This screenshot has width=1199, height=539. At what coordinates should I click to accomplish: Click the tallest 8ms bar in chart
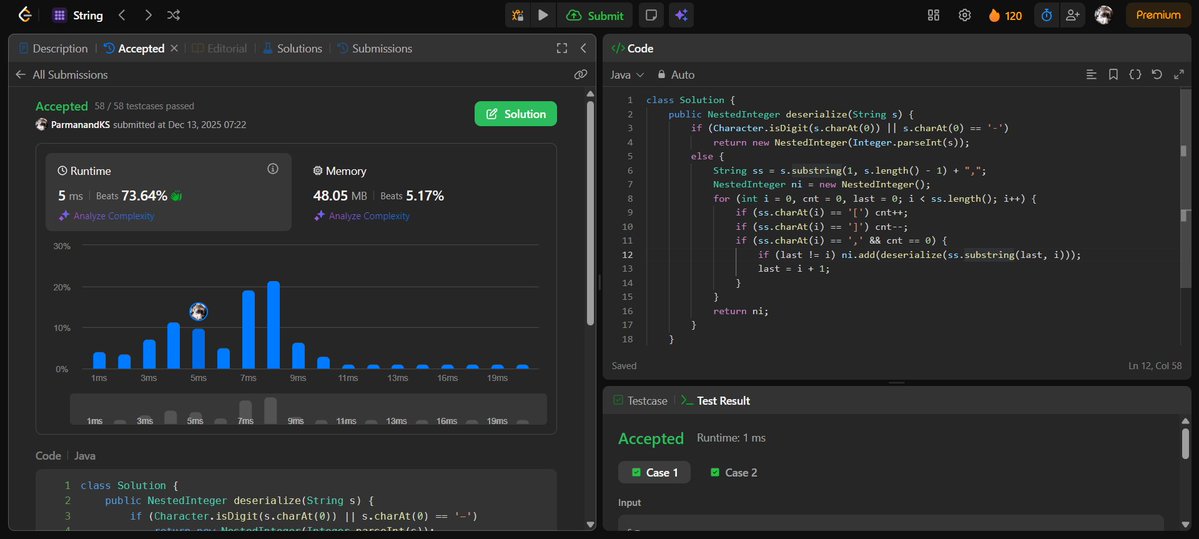coord(274,325)
